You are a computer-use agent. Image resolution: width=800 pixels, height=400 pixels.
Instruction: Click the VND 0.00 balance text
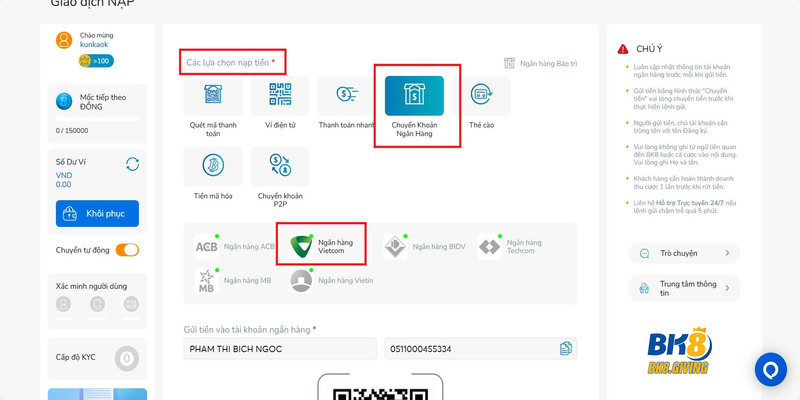click(64, 180)
